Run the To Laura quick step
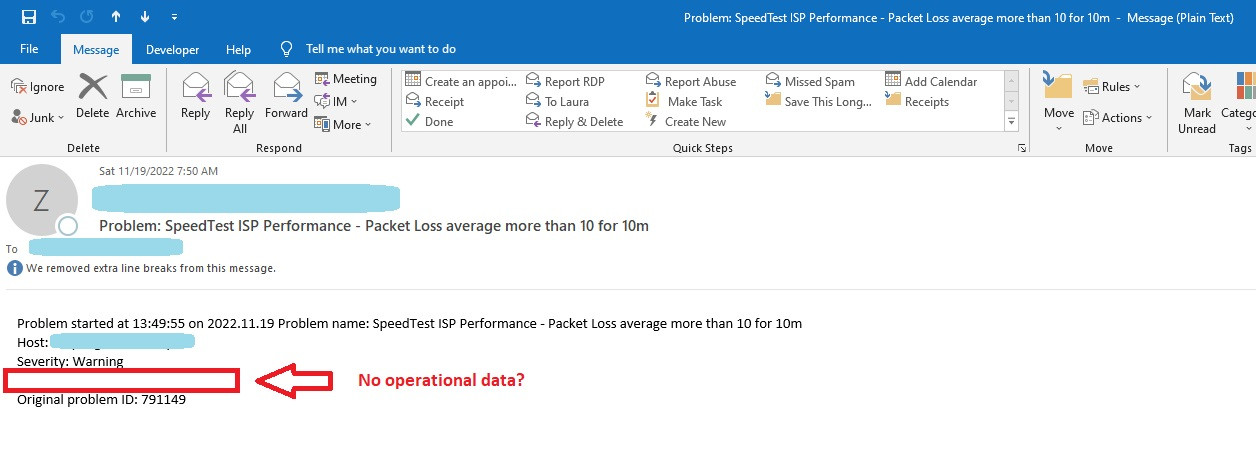 pos(558,101)
